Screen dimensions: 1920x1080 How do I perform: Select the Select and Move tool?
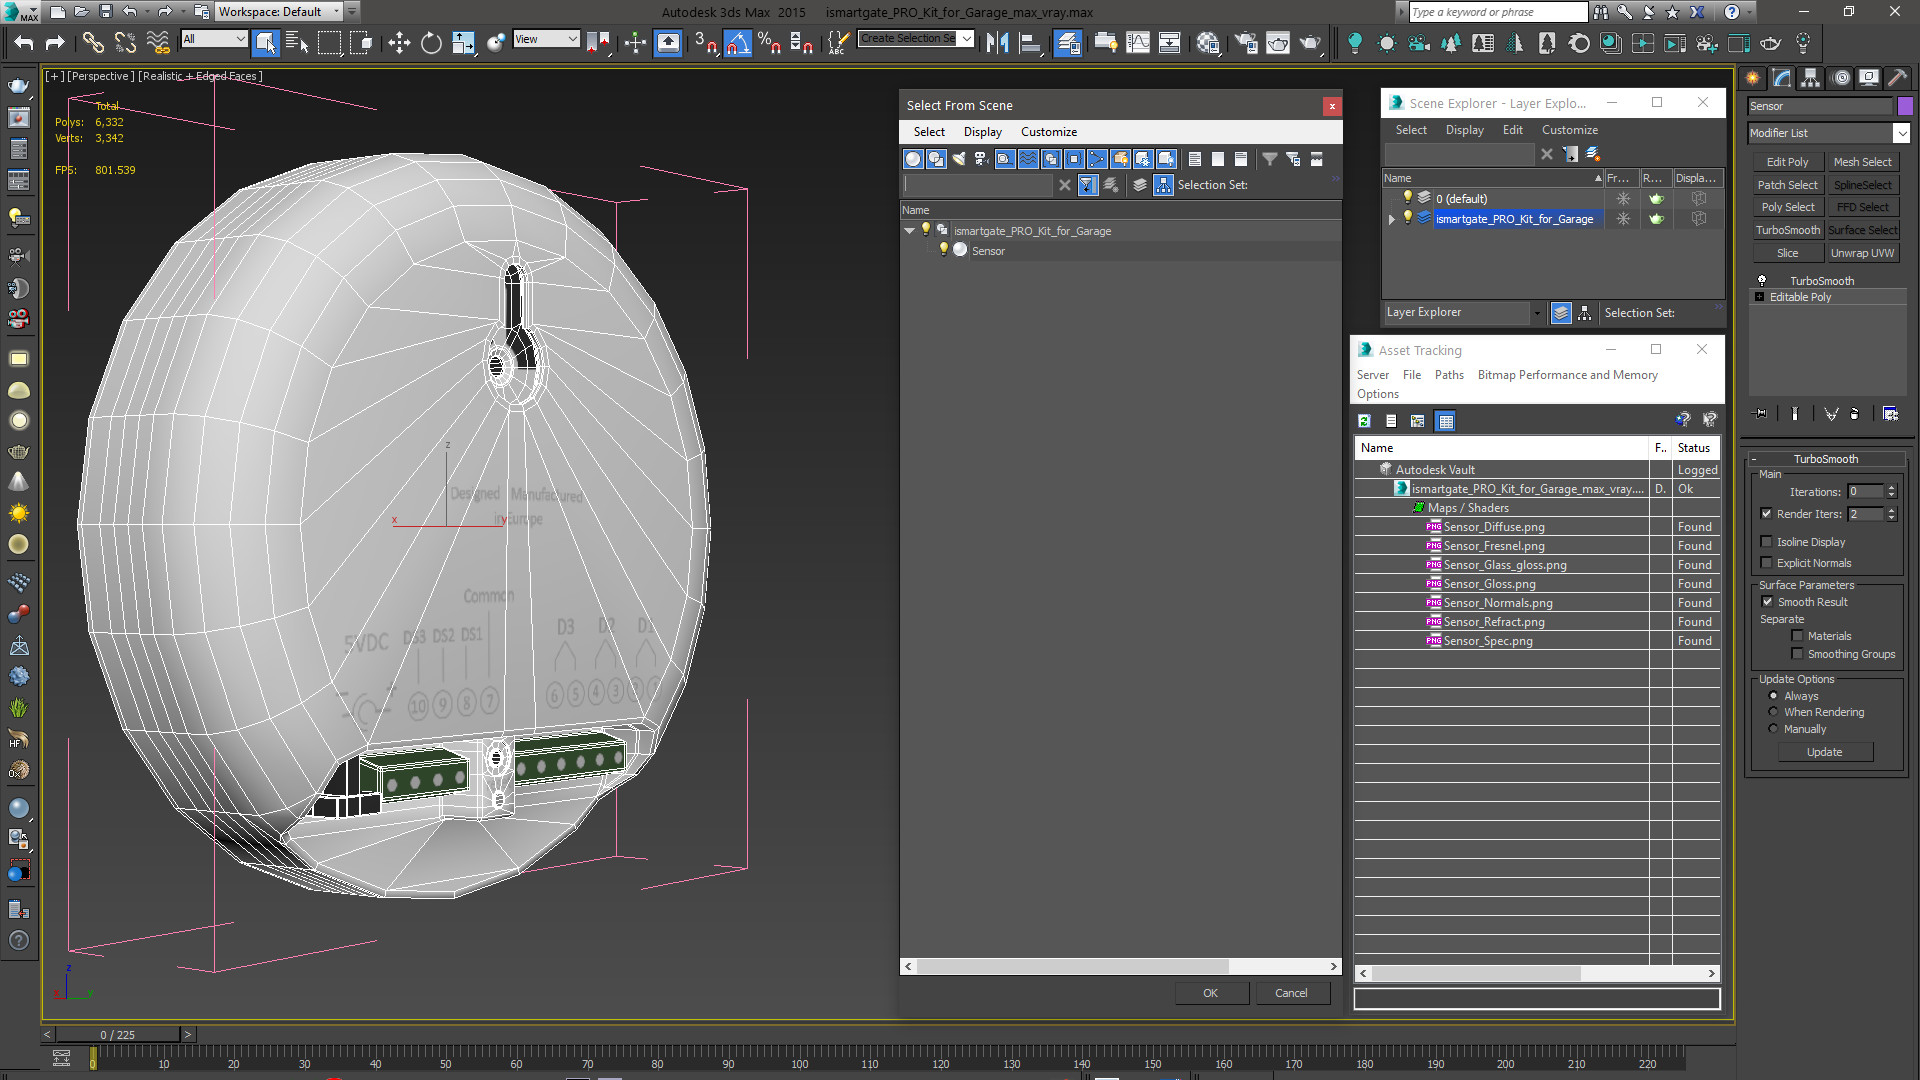click(399, 43)
